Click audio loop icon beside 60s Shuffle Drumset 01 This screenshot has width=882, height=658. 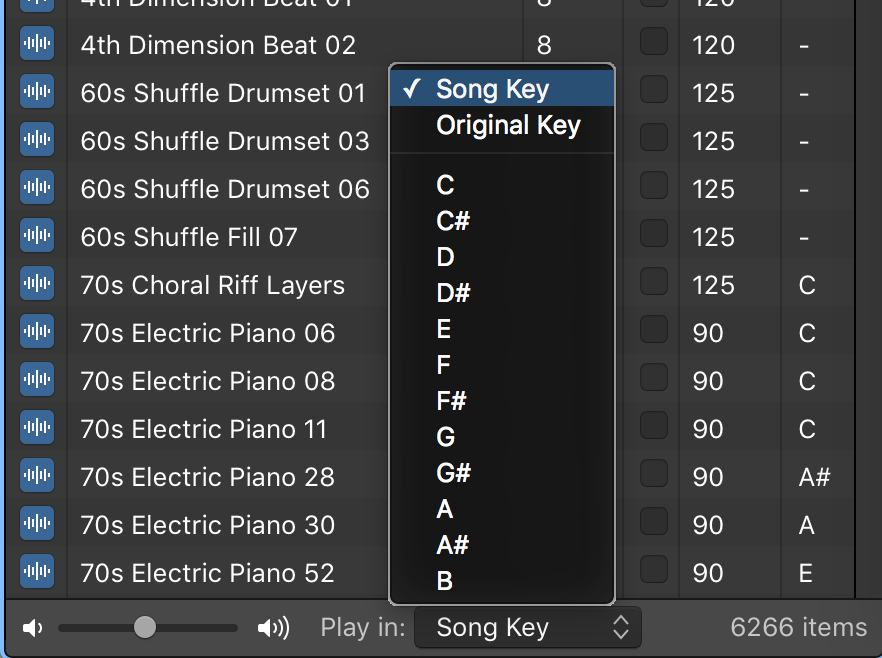click(x=37, y=93)
